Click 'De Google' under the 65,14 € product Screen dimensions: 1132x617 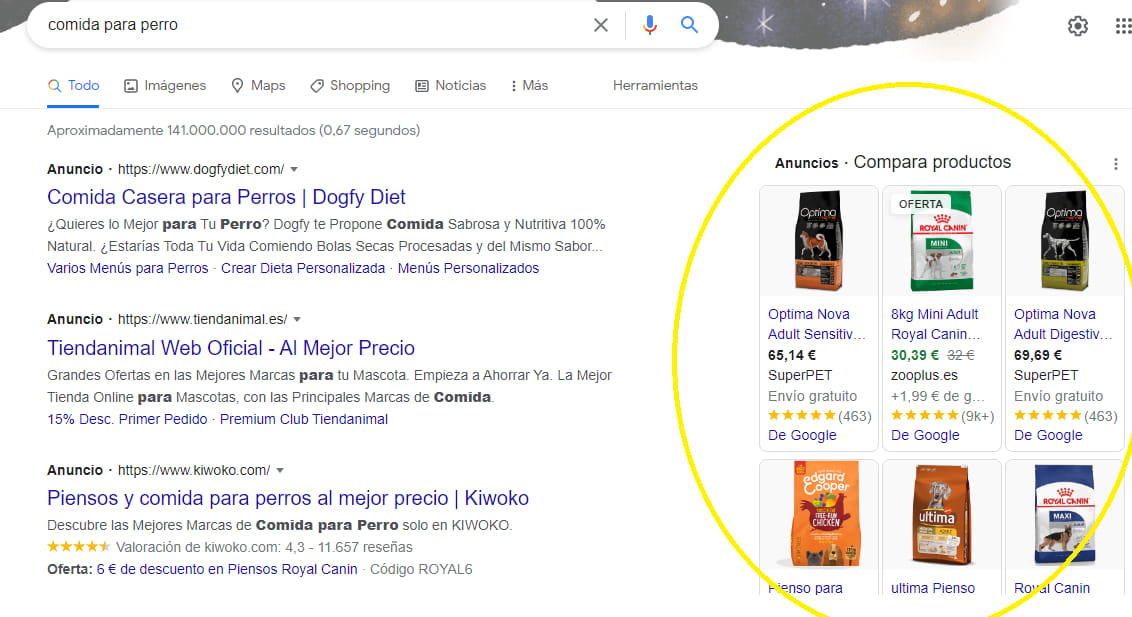[802, 436]
